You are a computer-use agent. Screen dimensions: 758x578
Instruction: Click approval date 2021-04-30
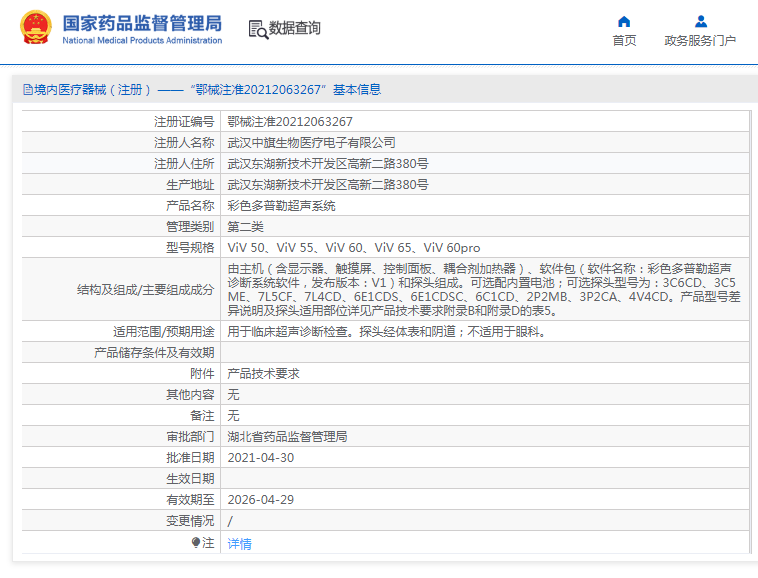[x=260, y=458]
